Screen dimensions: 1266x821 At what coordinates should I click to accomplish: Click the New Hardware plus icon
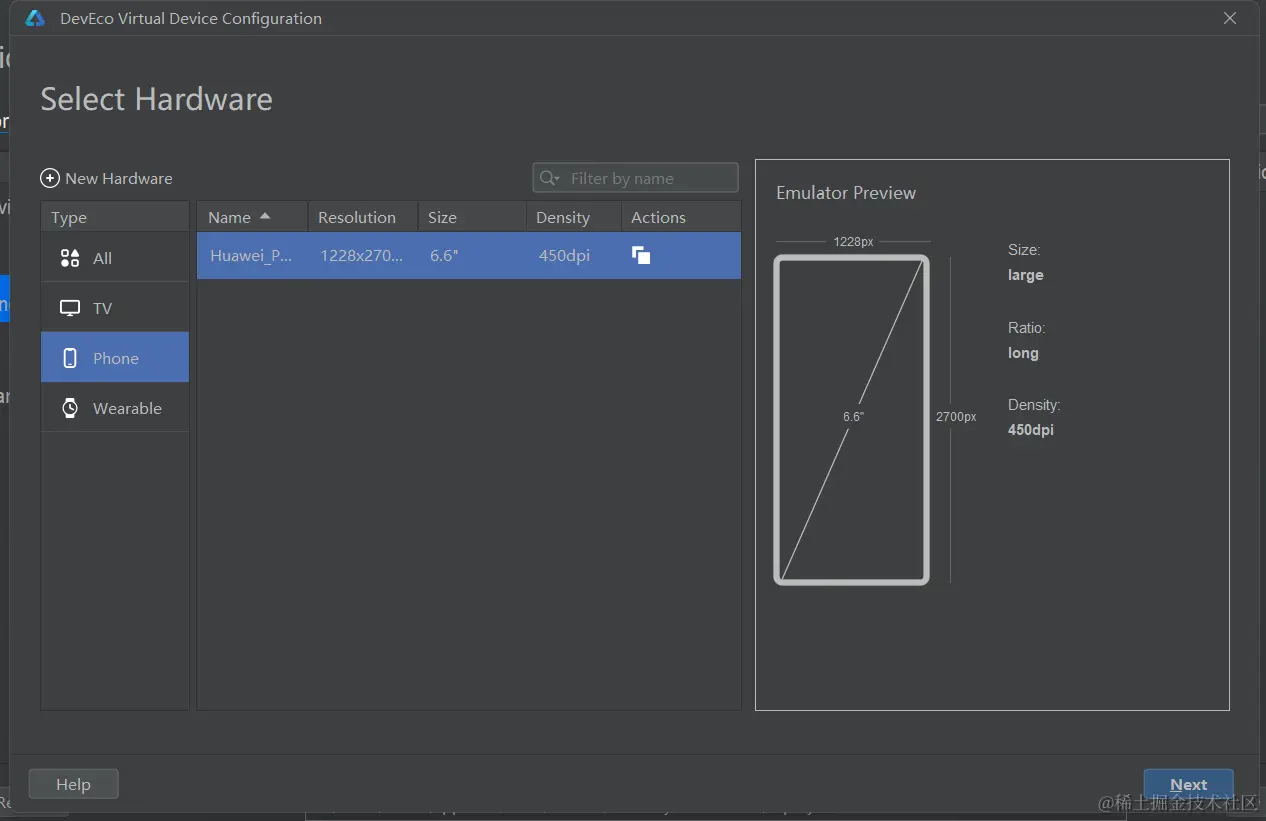[x=50, y=178]
